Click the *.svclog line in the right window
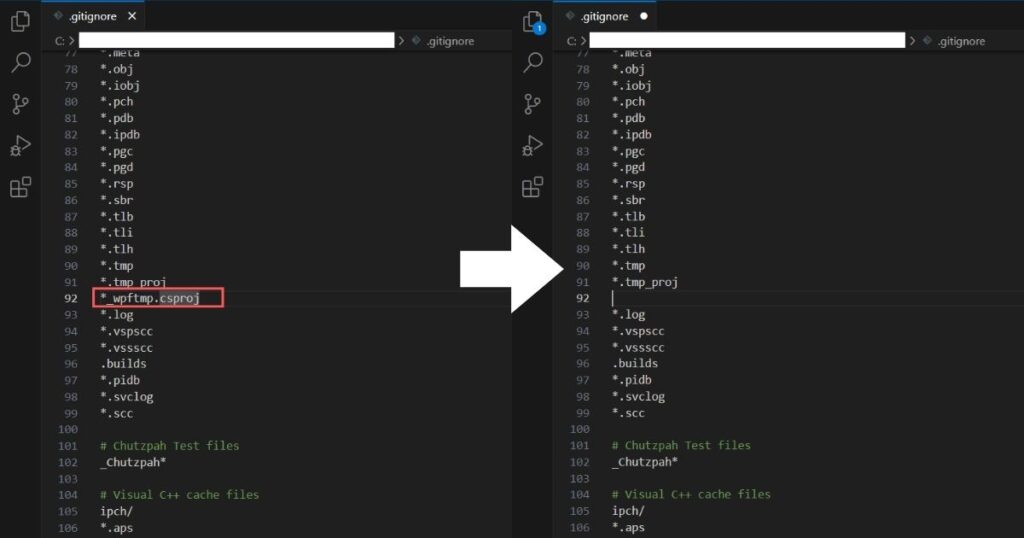The height and width of the screenshot is (538, 1024). click(638, 397)
